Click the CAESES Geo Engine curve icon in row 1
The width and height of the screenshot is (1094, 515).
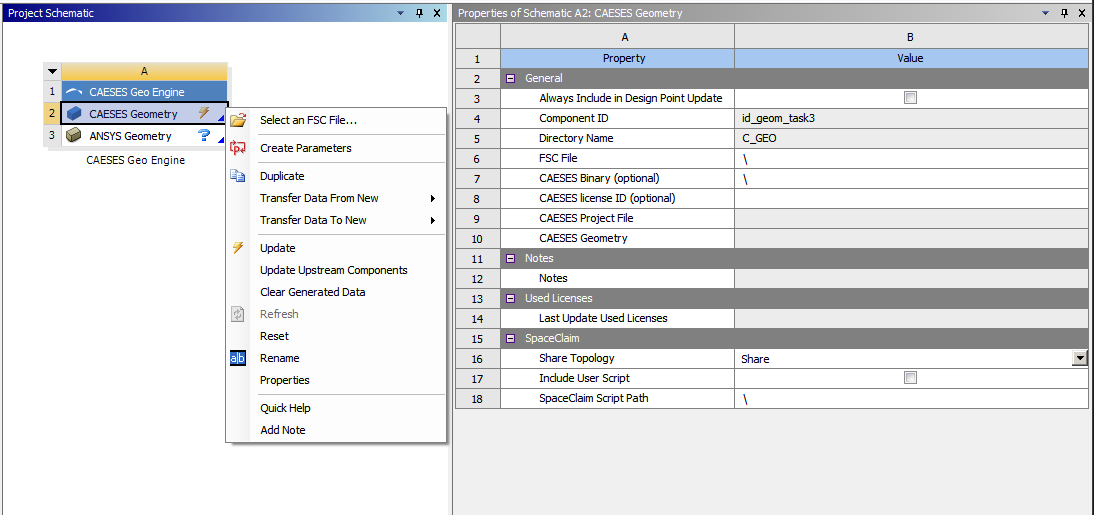point(74,91)
